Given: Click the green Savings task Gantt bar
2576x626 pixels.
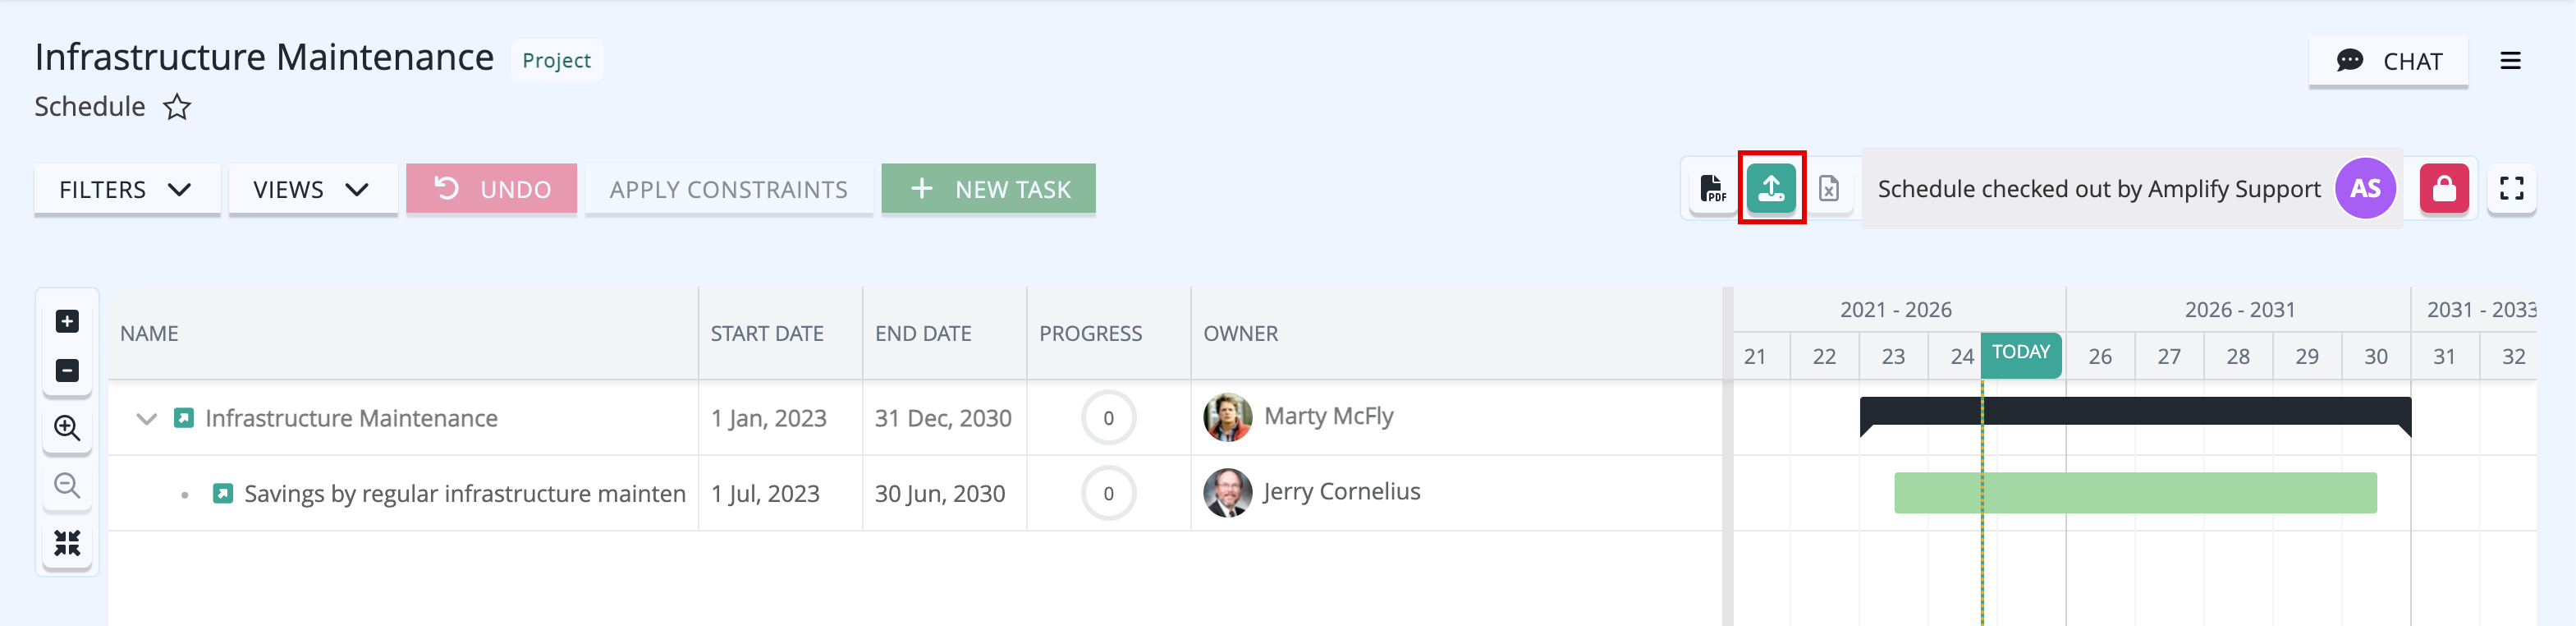Looking at the screenshot, I should point(2135,493).
